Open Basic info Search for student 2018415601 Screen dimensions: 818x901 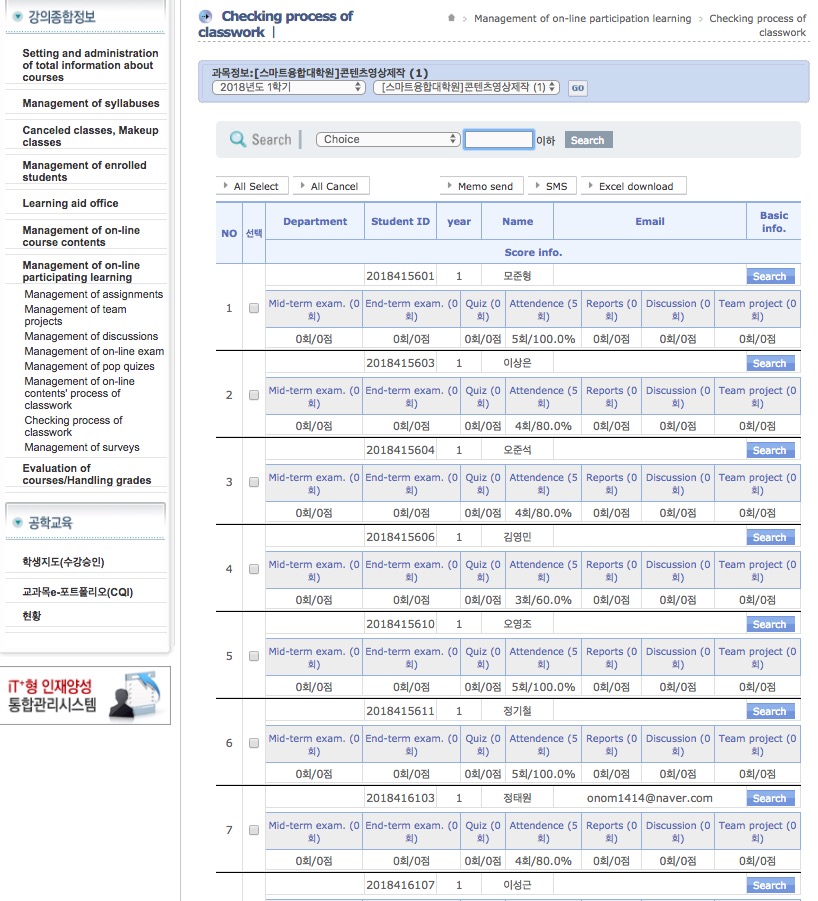(x=770, y=276)
